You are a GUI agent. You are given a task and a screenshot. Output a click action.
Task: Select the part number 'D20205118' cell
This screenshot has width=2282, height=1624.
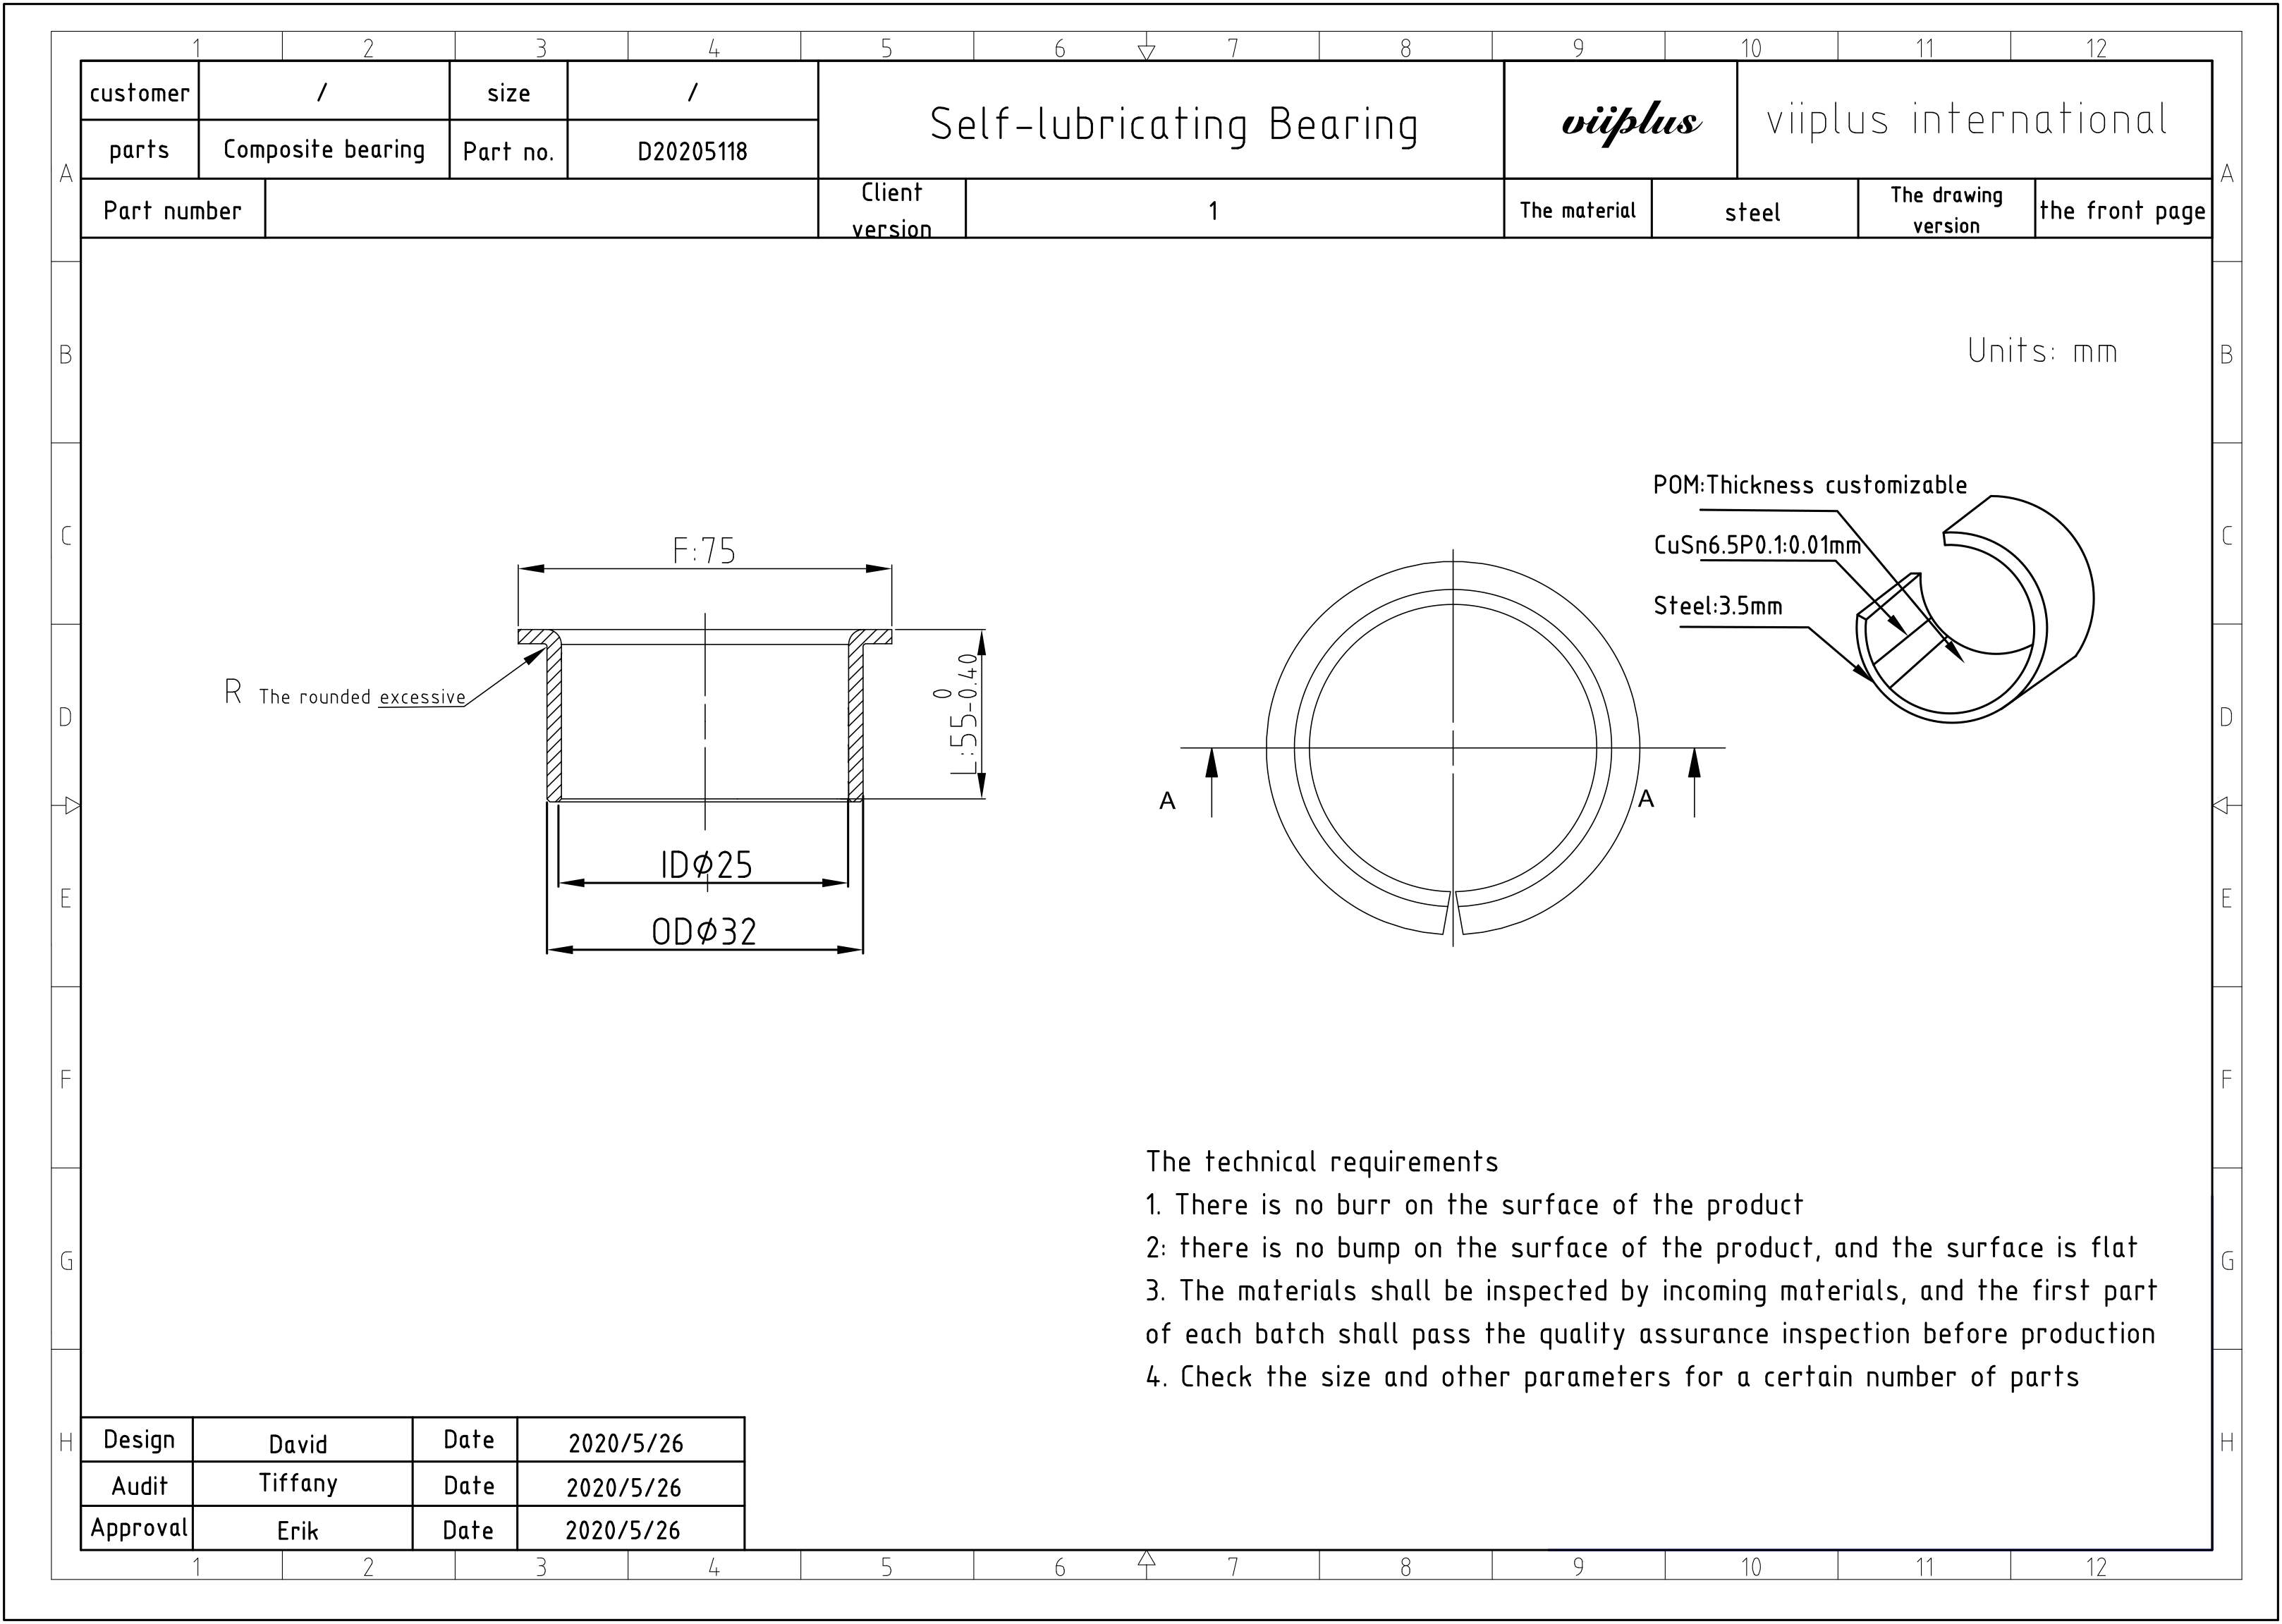click(x=693, y=150)
